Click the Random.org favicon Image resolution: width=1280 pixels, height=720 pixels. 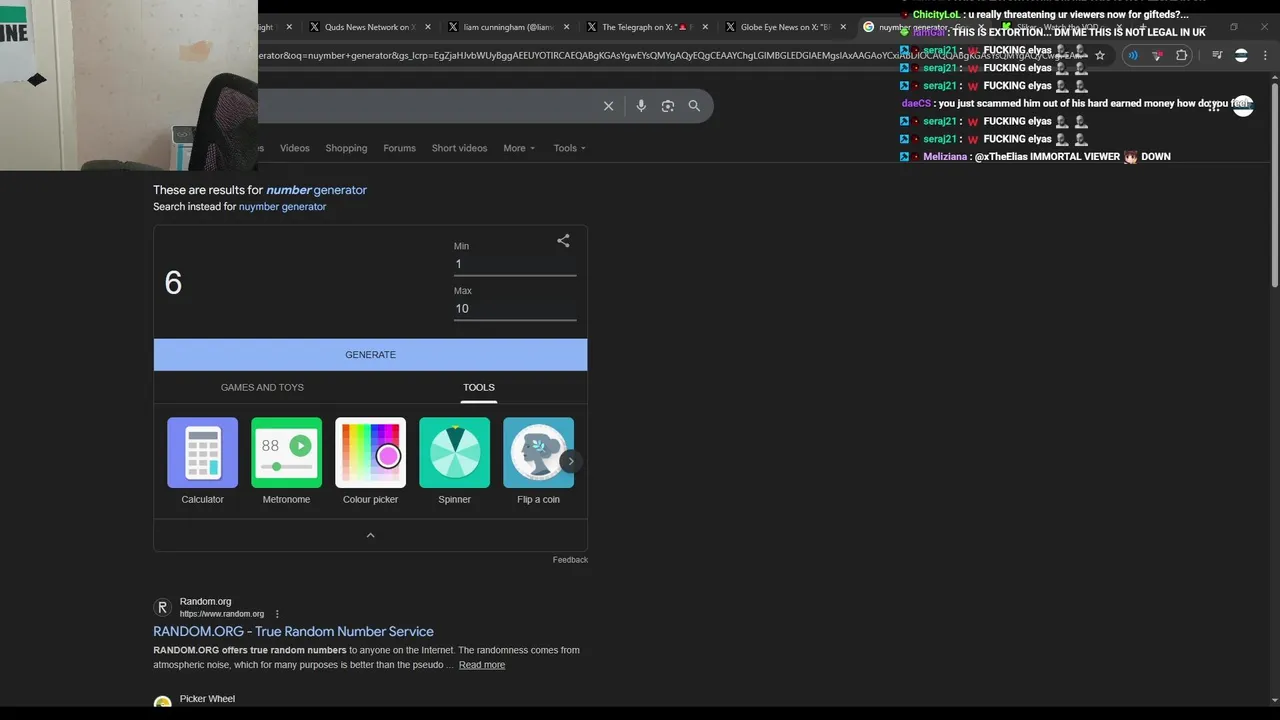(x=162, y=607)
